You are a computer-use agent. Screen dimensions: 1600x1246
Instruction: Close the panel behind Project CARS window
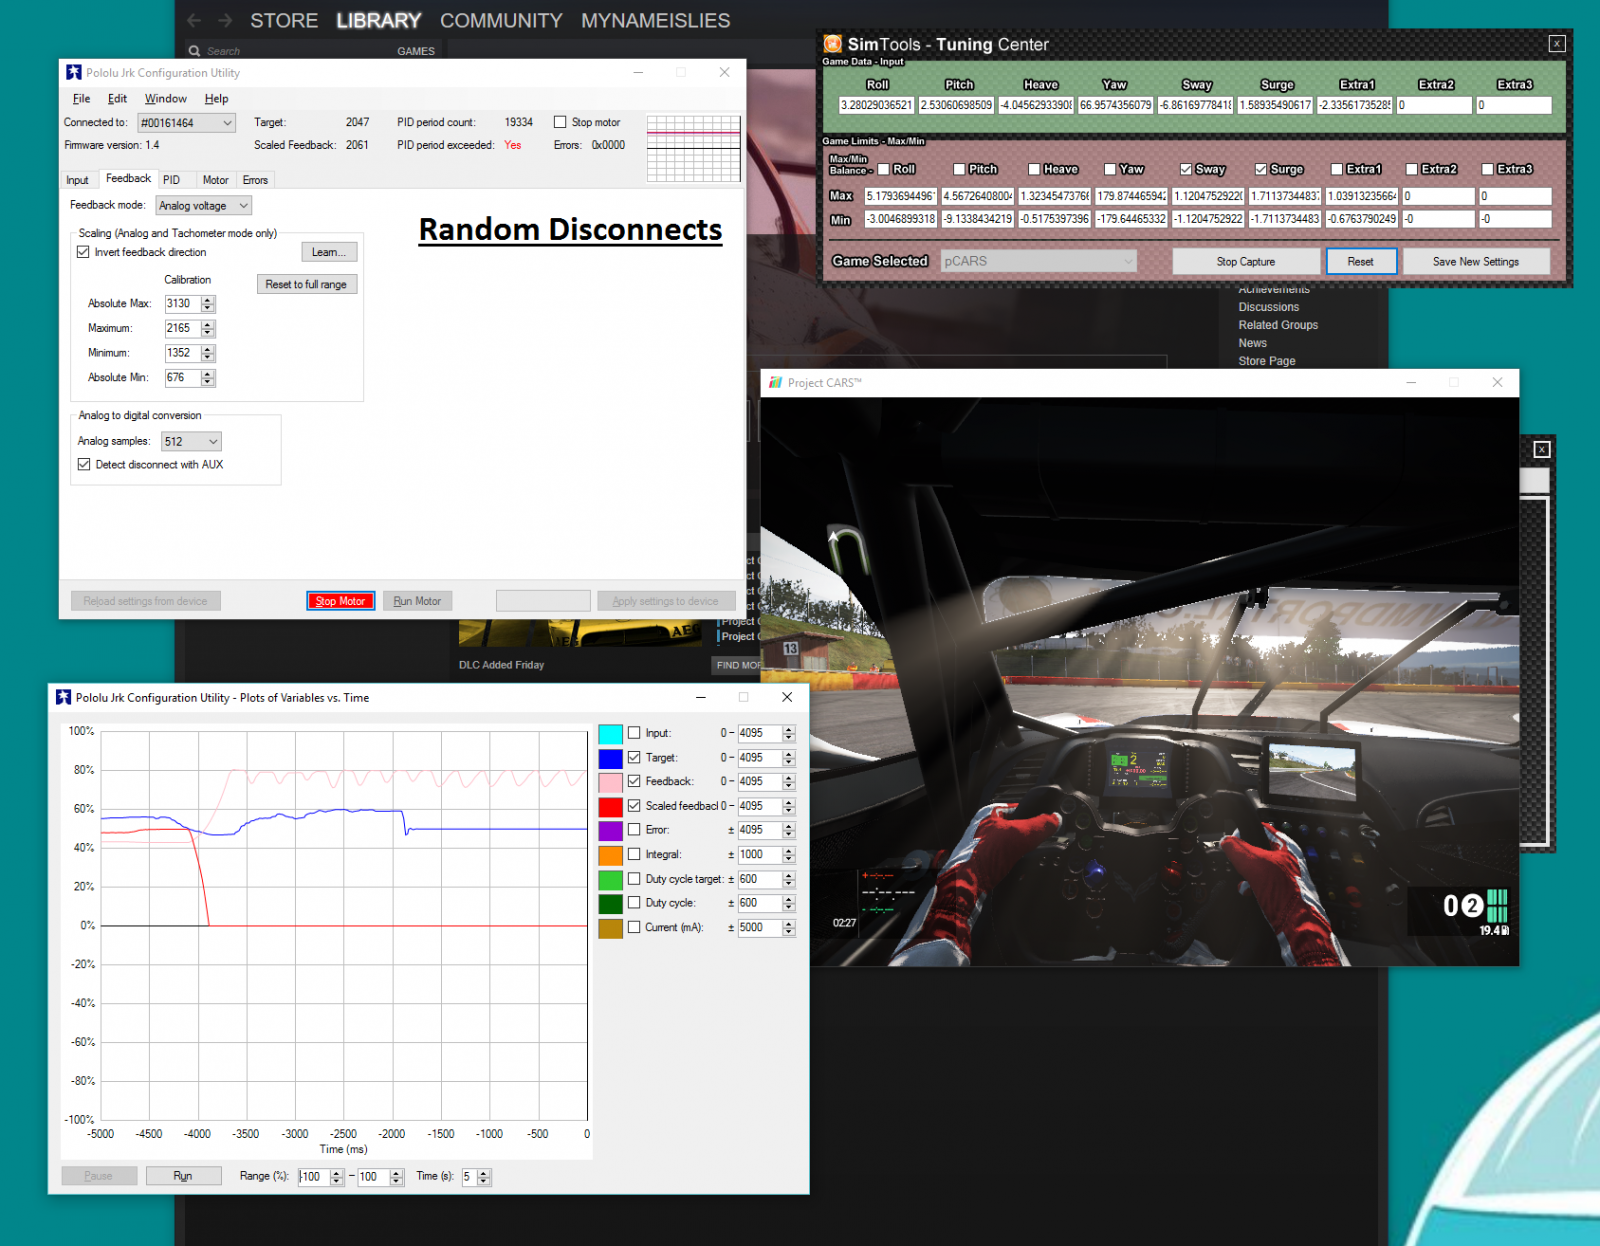(x=1542, y=450)
